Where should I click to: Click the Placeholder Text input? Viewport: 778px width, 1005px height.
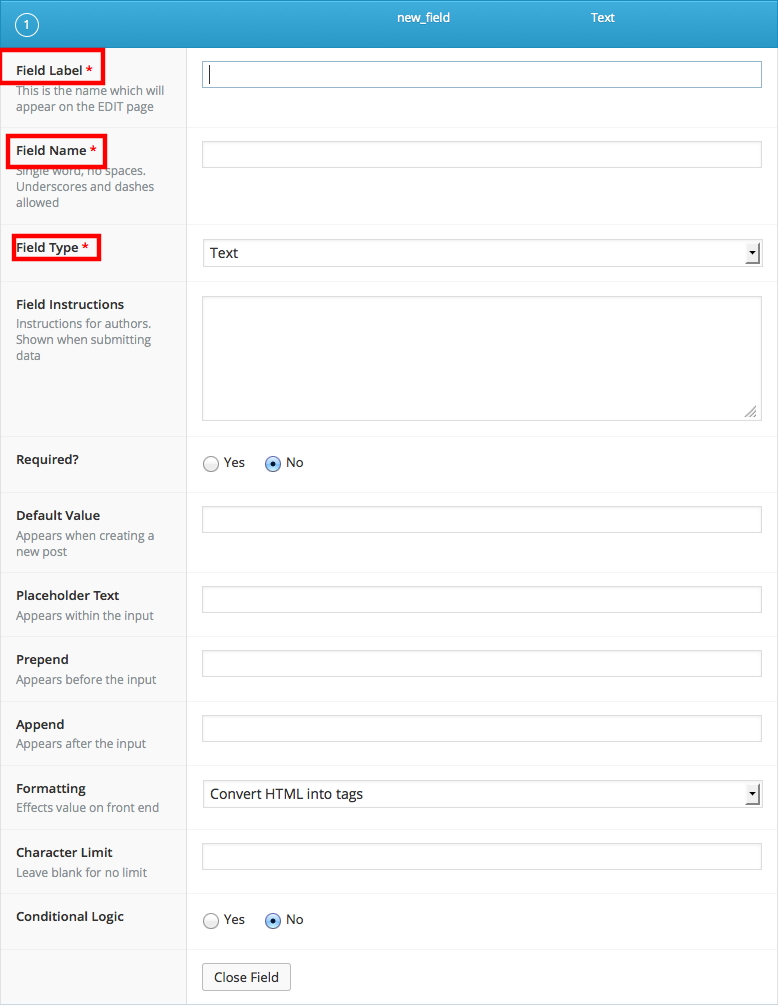(x=481, y=600)
